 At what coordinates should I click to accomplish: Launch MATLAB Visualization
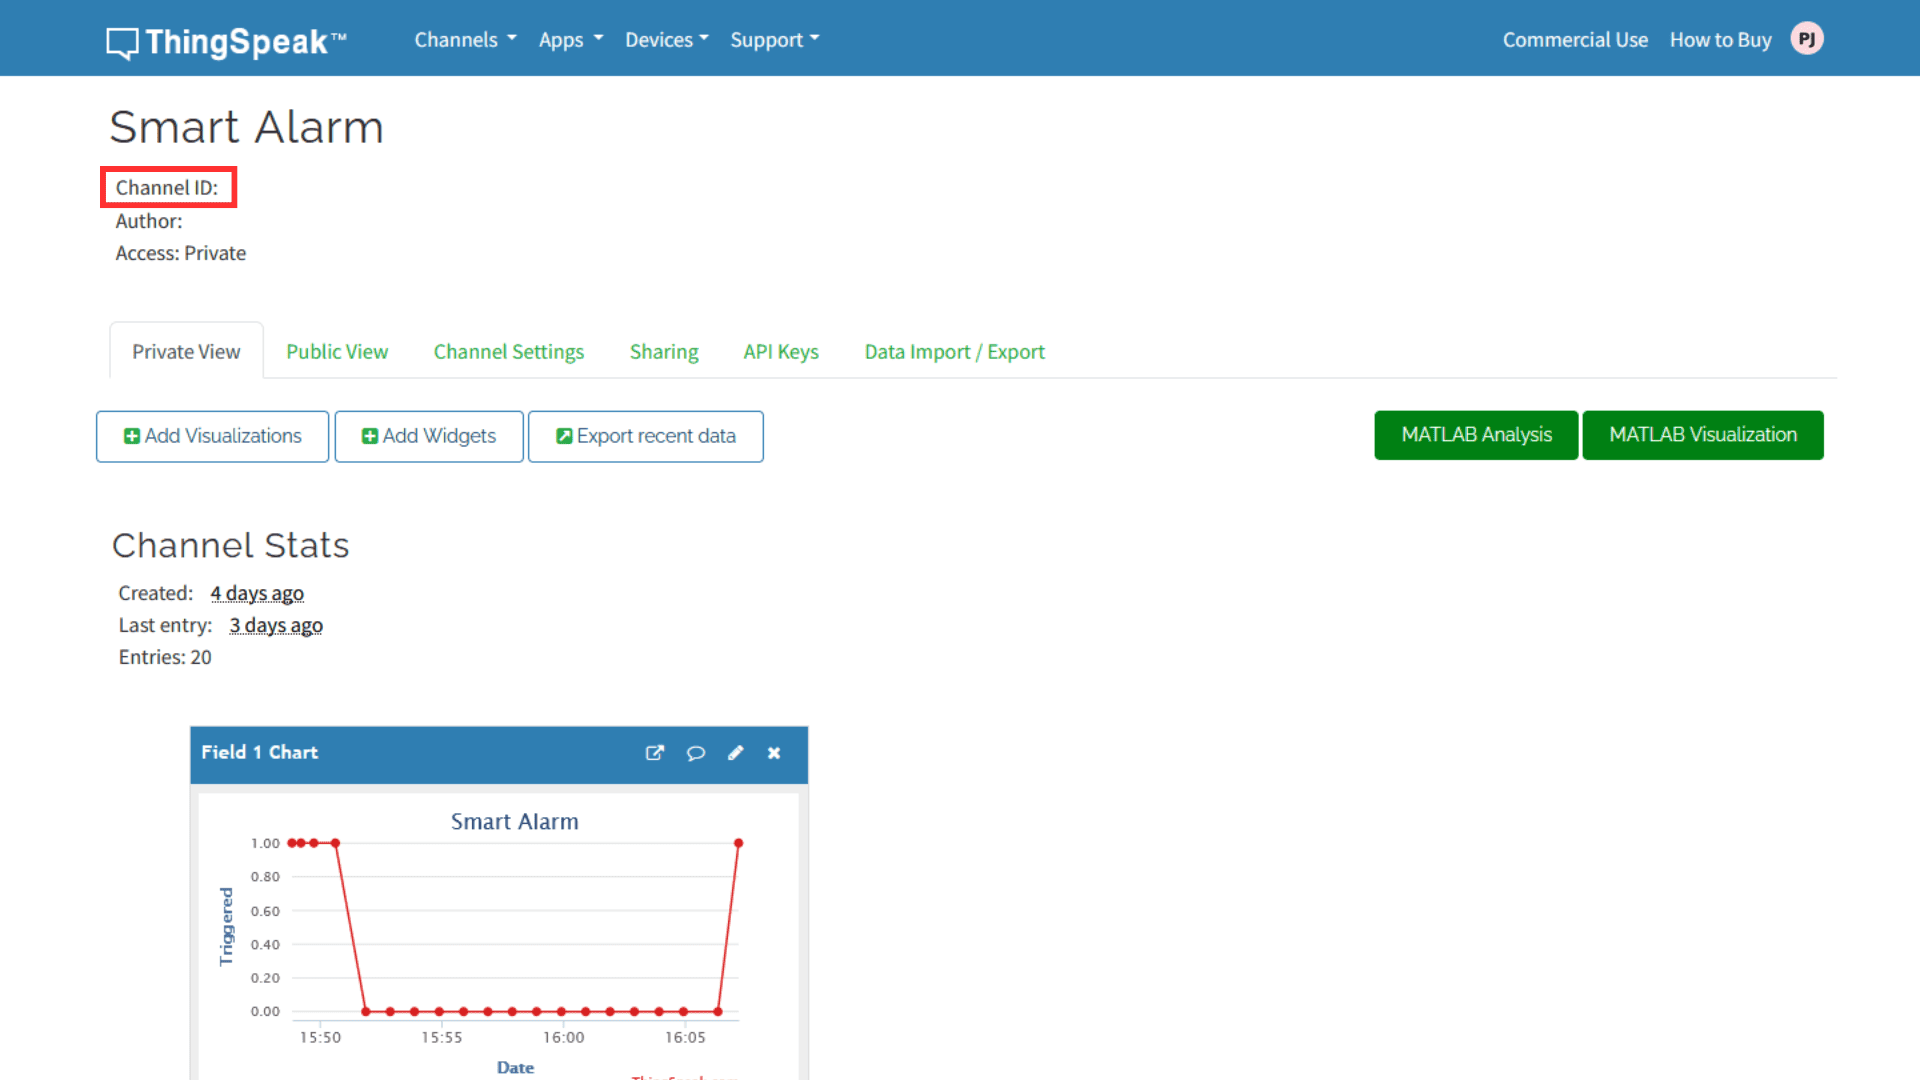1703,435
